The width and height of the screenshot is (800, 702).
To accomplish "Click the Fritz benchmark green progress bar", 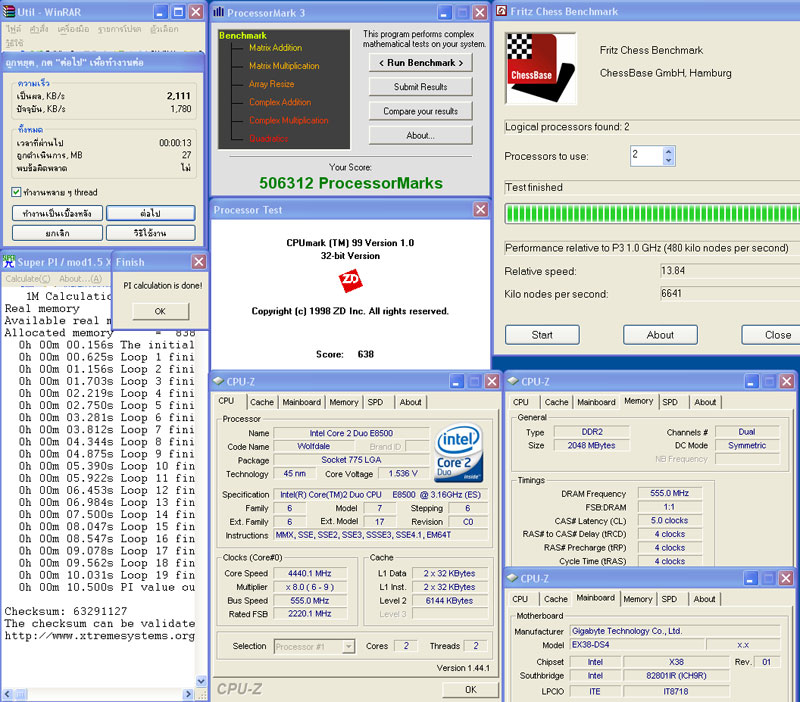I will [652, 213].
